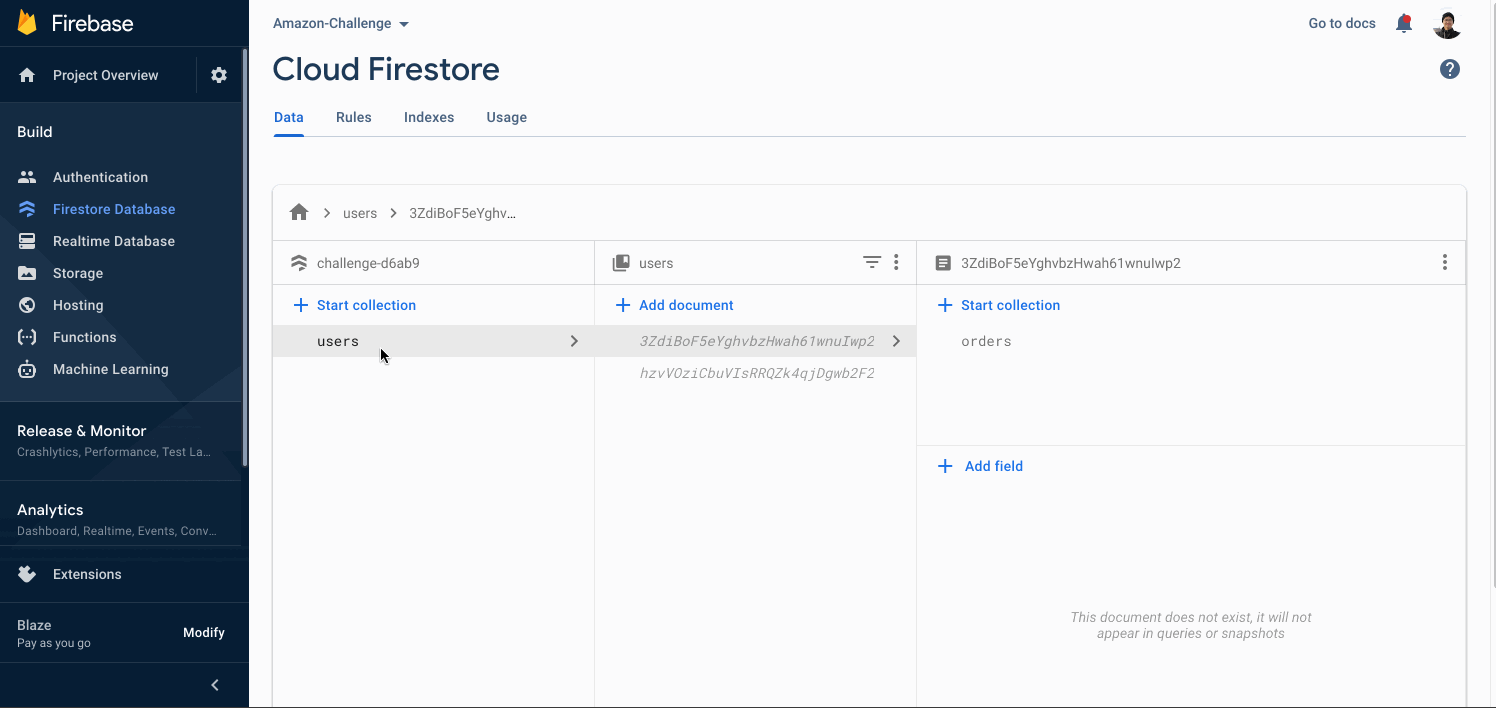The image size is (1496, 708).
Task: Click the Functions brackets icon
Action: pos(27,337)
